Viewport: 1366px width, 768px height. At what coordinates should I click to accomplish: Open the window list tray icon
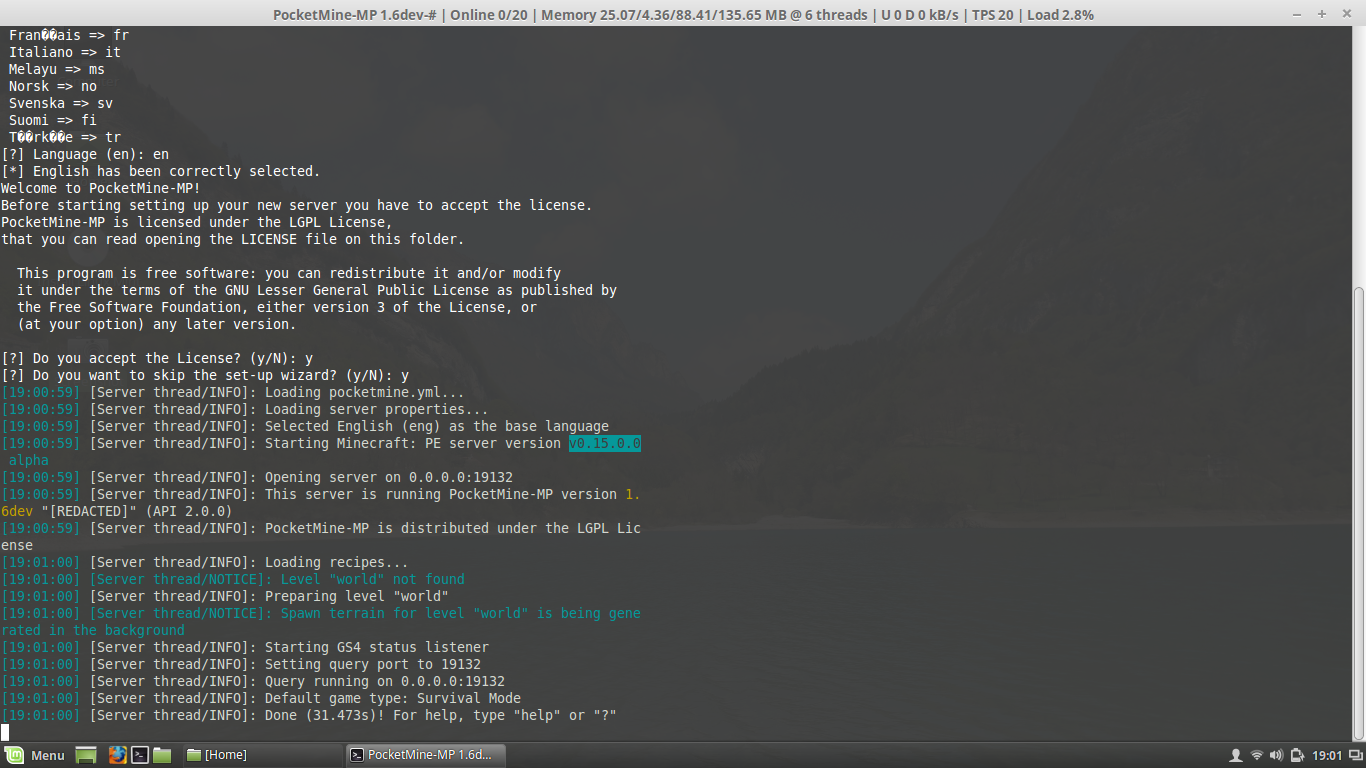(1354, 755)
